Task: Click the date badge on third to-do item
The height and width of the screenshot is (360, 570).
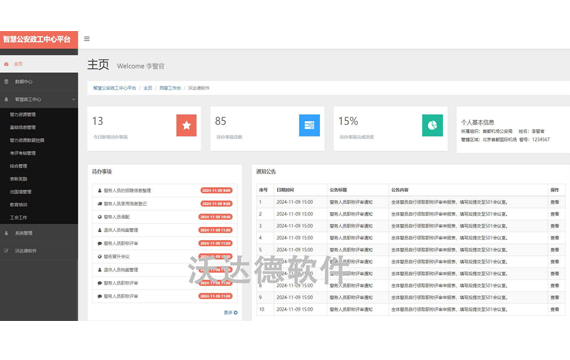Action: point(216,217)
